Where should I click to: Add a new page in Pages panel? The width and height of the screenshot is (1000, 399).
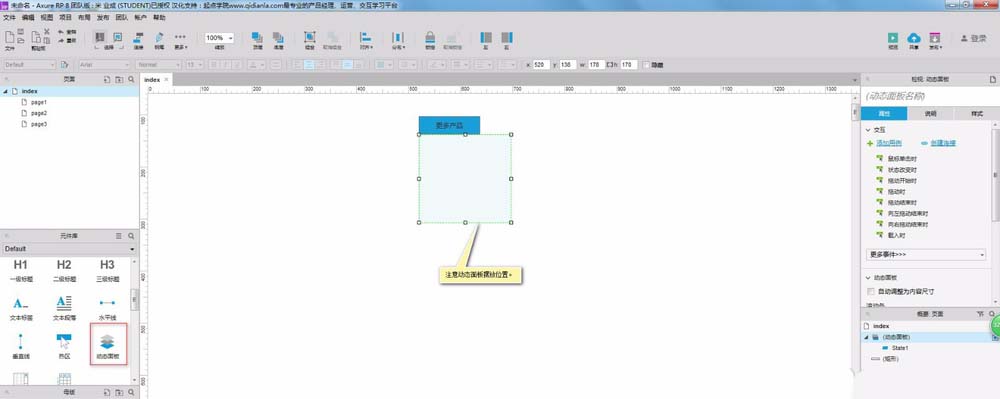pos(107,80)
